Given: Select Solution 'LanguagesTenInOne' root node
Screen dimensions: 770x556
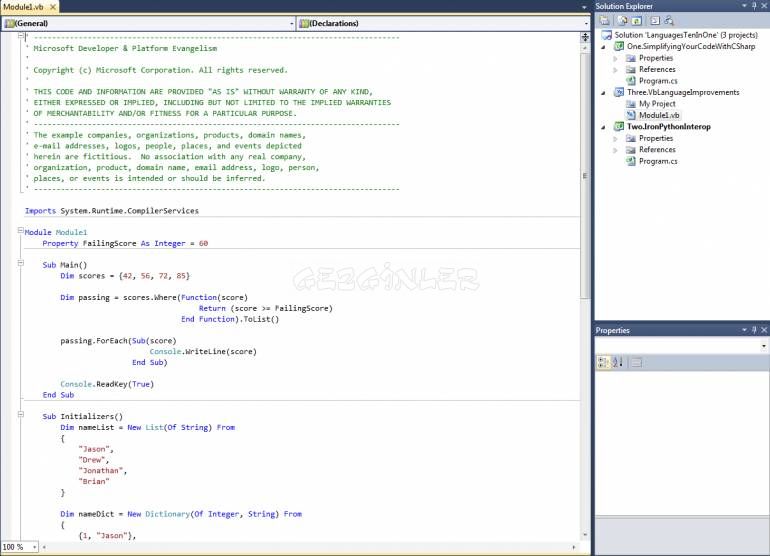Looking at the screenshot, I should pyautogui.click(x=686, y=35).
